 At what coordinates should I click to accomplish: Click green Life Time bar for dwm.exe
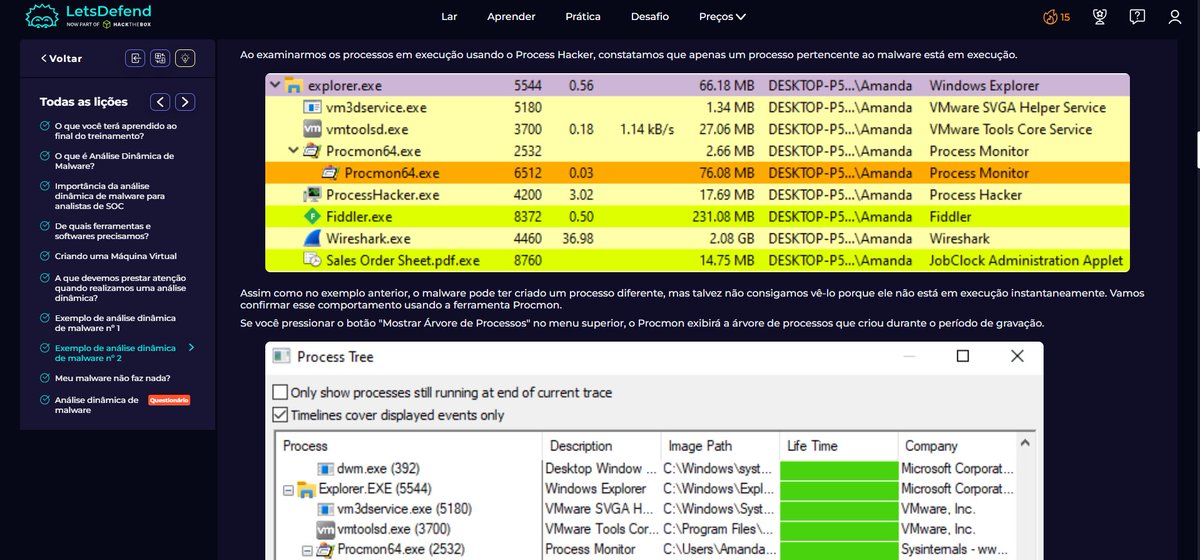point(838,468)
